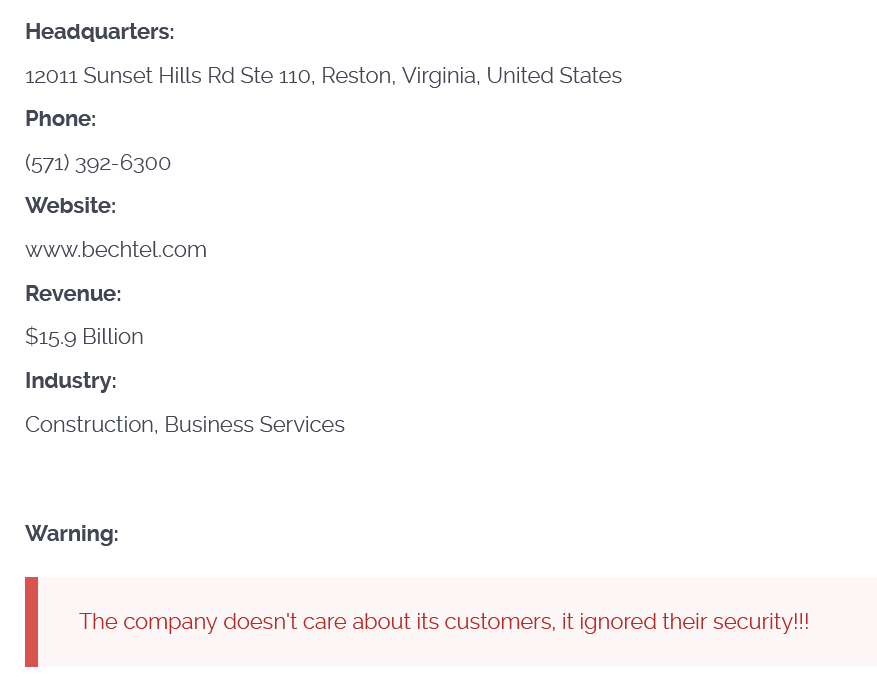Click the $15.9 Billion revenue value
Viewport: 877px width, 680px height.
(84, 337)
